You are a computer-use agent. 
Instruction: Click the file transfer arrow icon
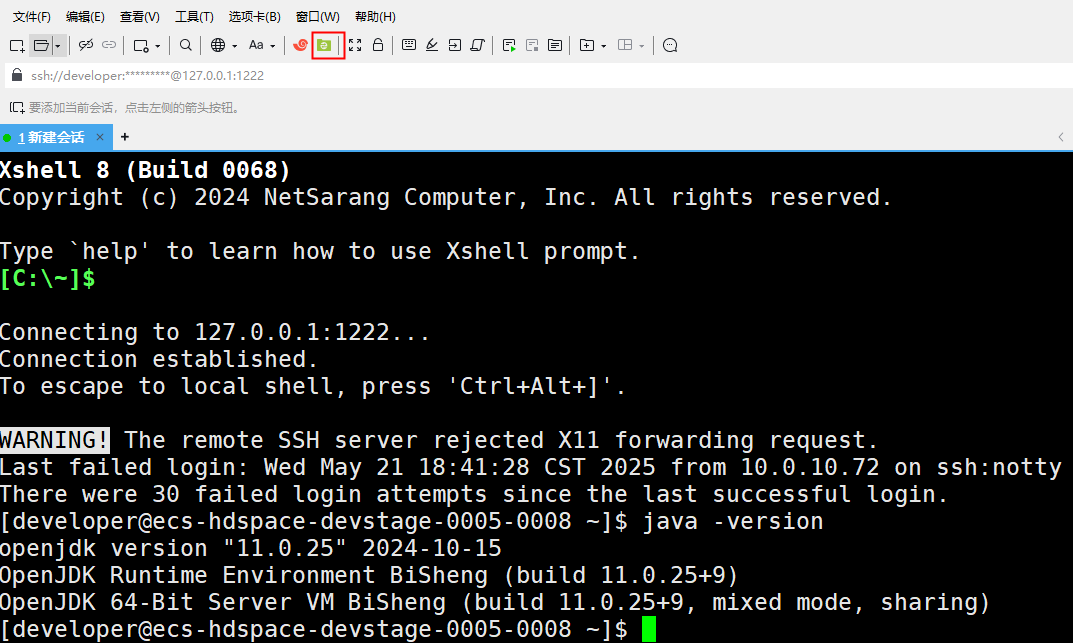click(454, 45)
